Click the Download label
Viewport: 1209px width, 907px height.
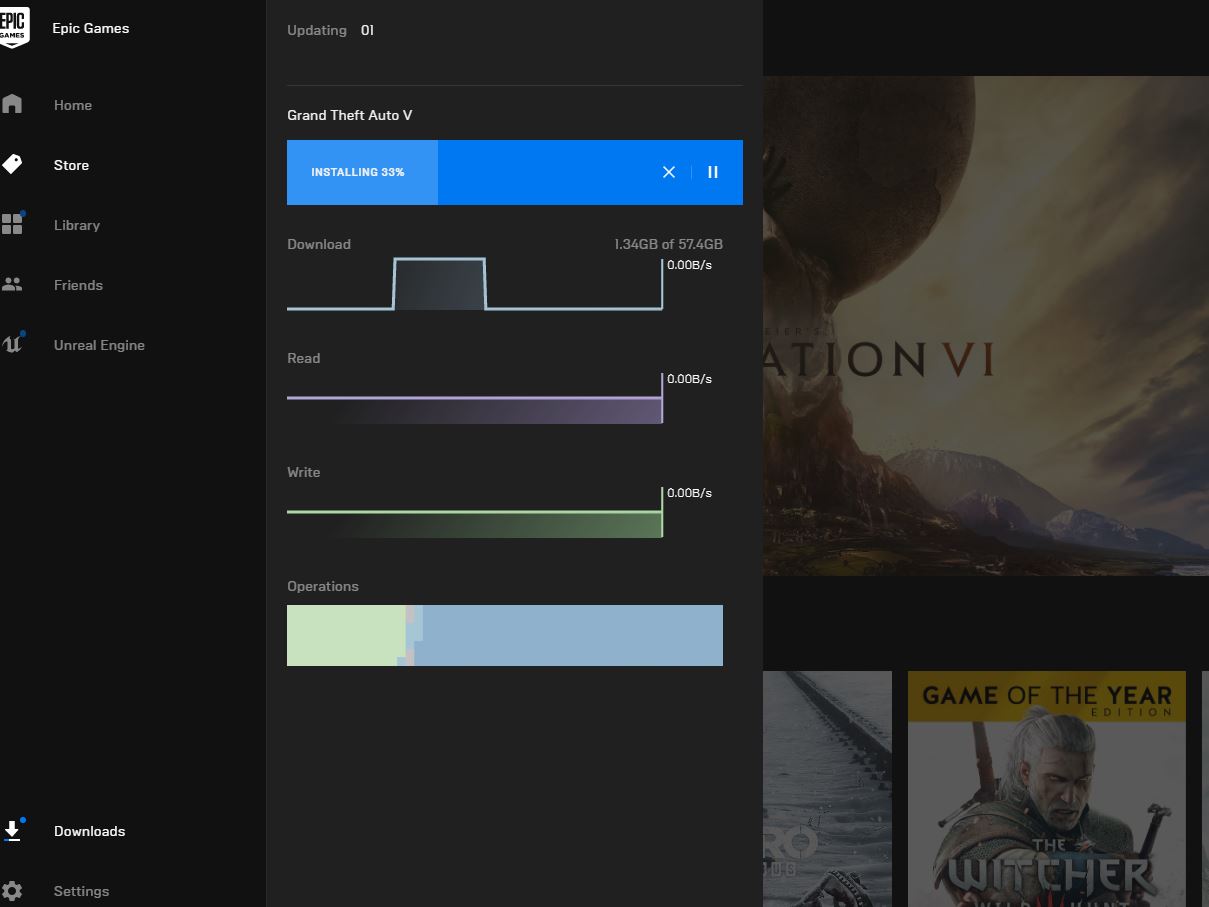click(x=319, y=244)
